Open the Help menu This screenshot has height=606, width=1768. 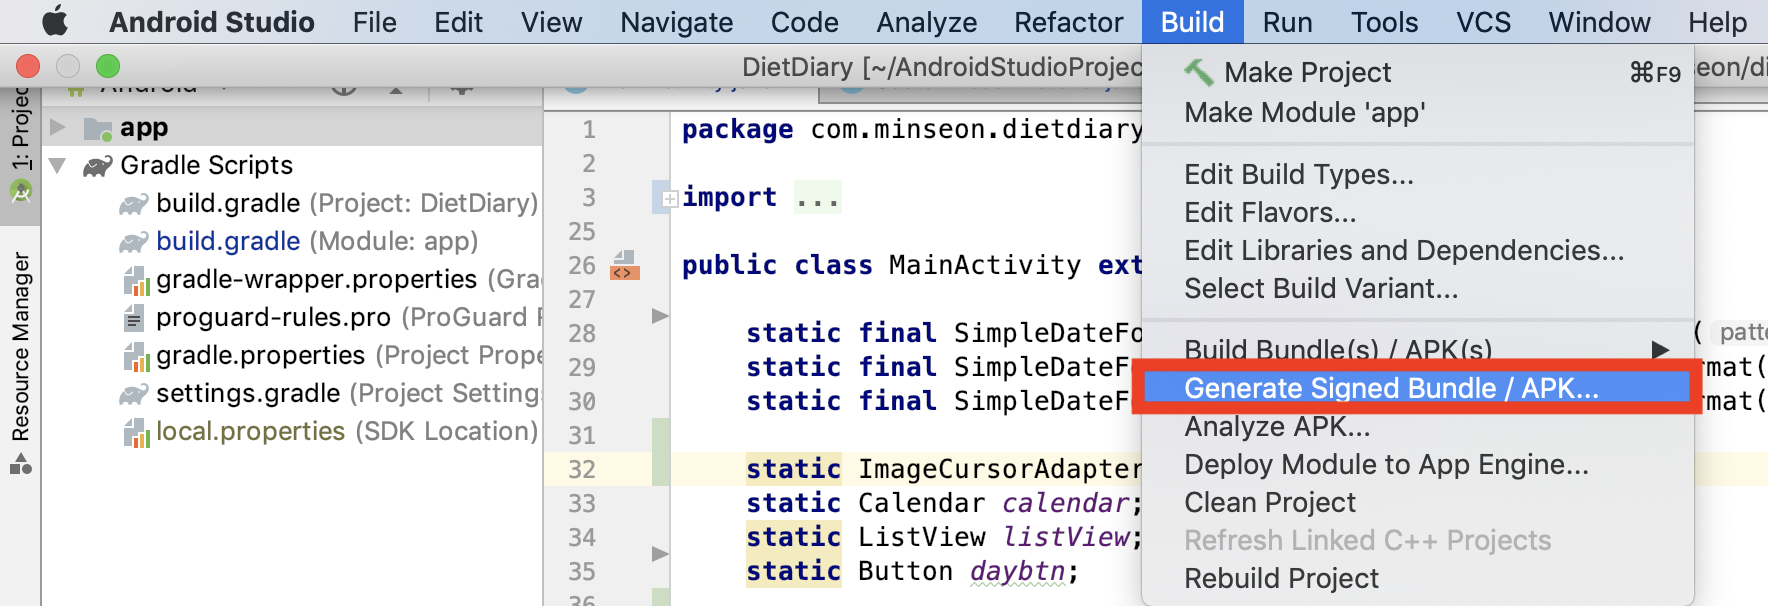1718,22
